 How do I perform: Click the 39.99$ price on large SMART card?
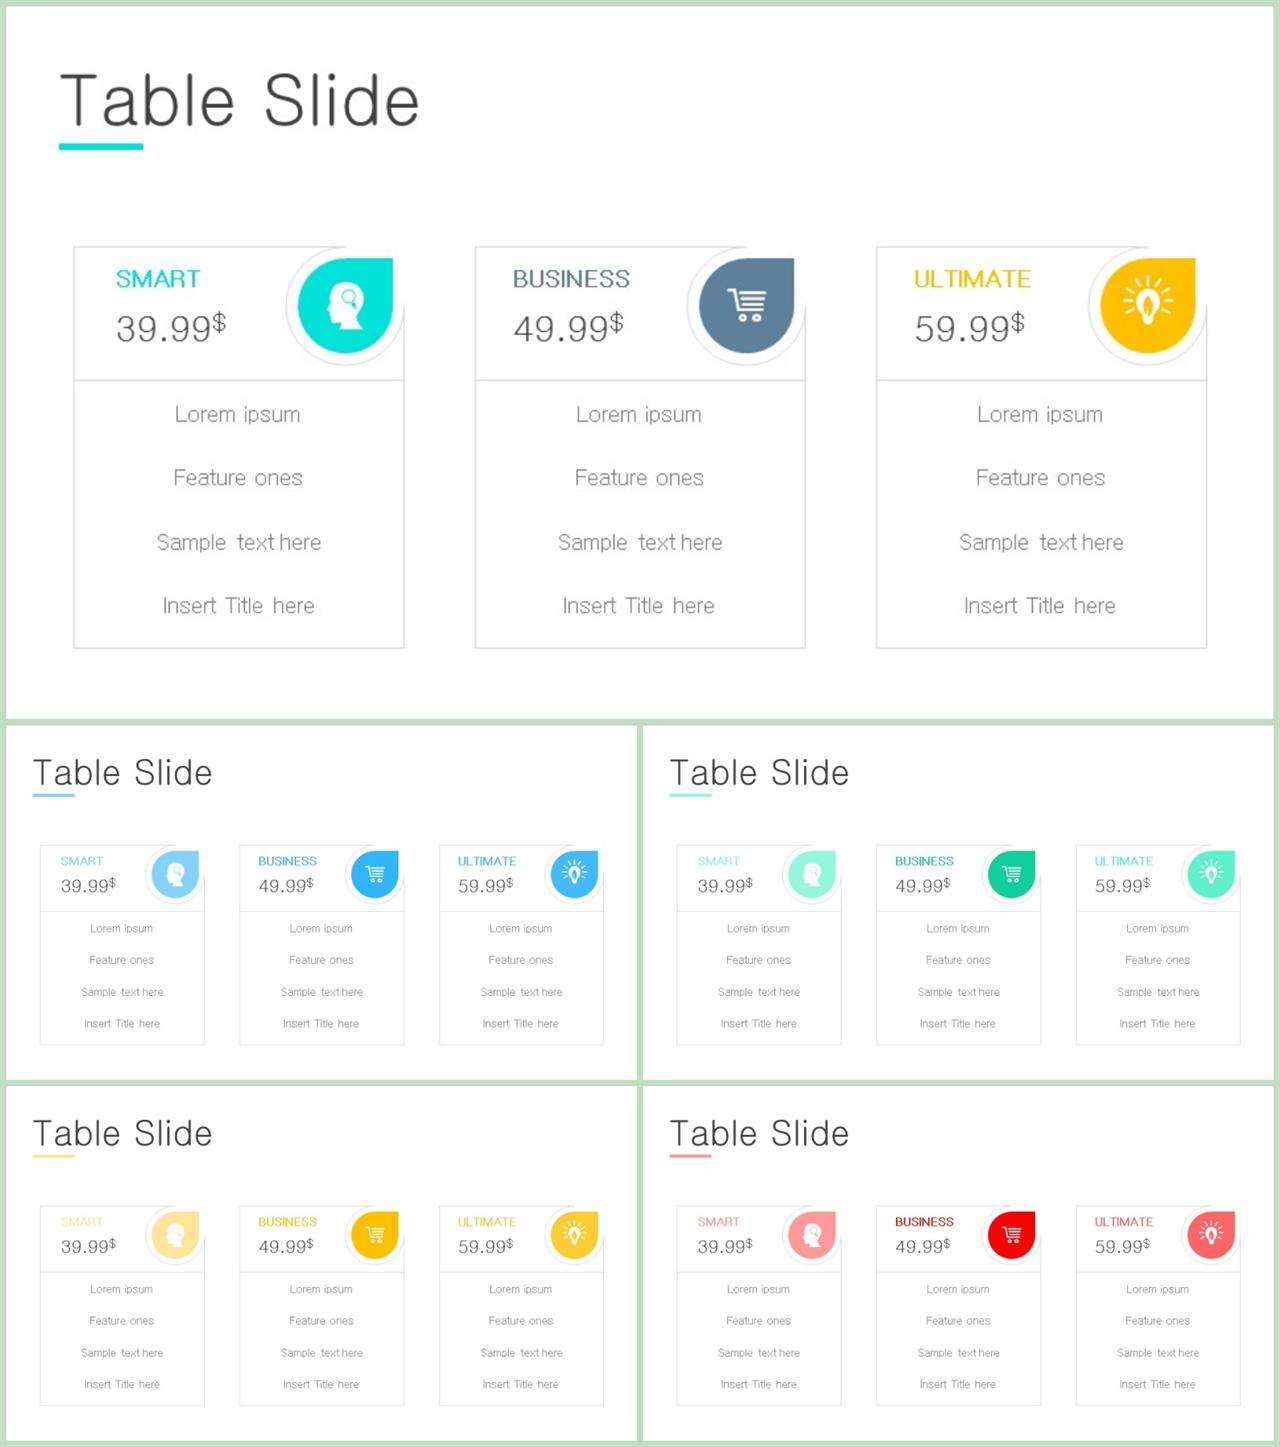171,327
